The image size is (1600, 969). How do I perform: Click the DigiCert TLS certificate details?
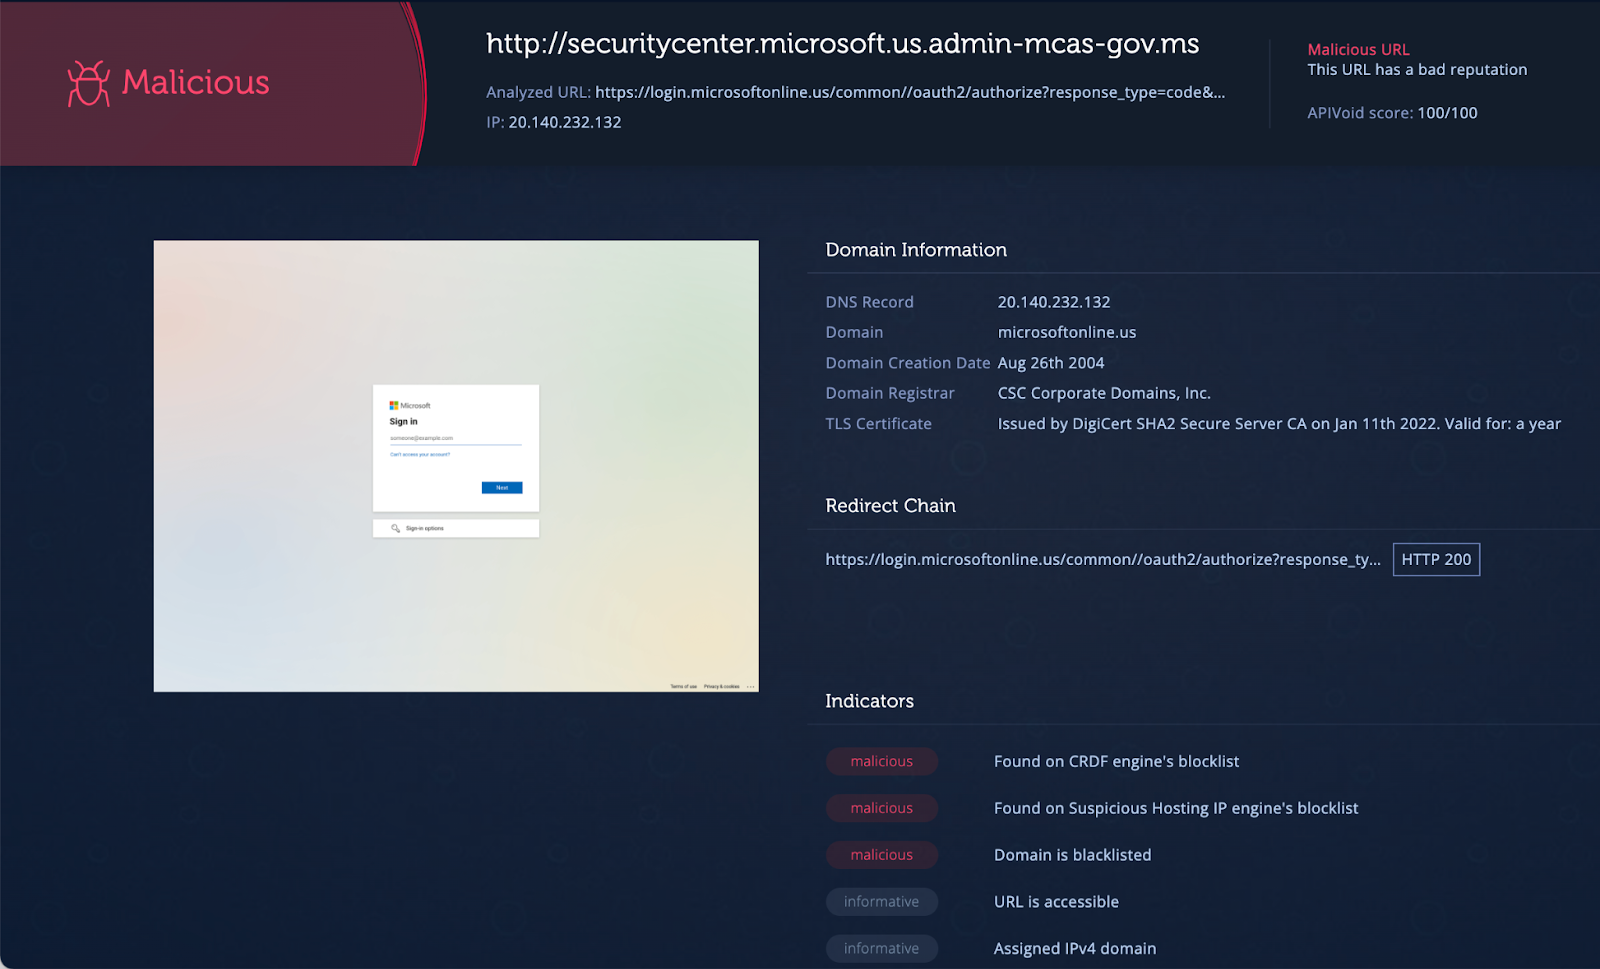point(1279,424)
